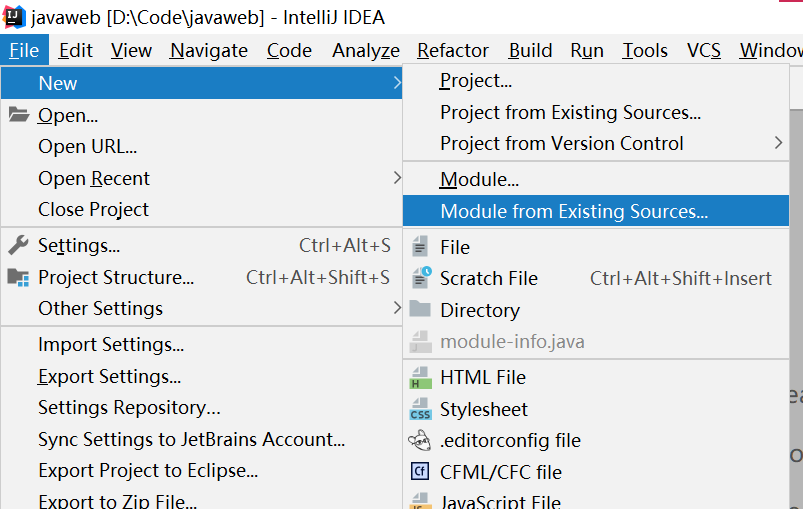
Task: Click the File document icon in New submenu
Action: point(420,246)
